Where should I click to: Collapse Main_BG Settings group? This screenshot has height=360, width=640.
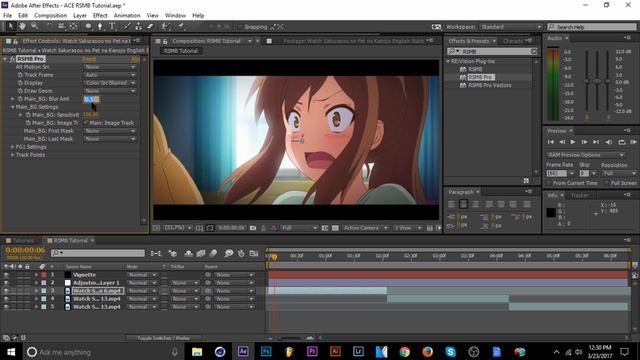pyautogui.click(x=12, y=107)
